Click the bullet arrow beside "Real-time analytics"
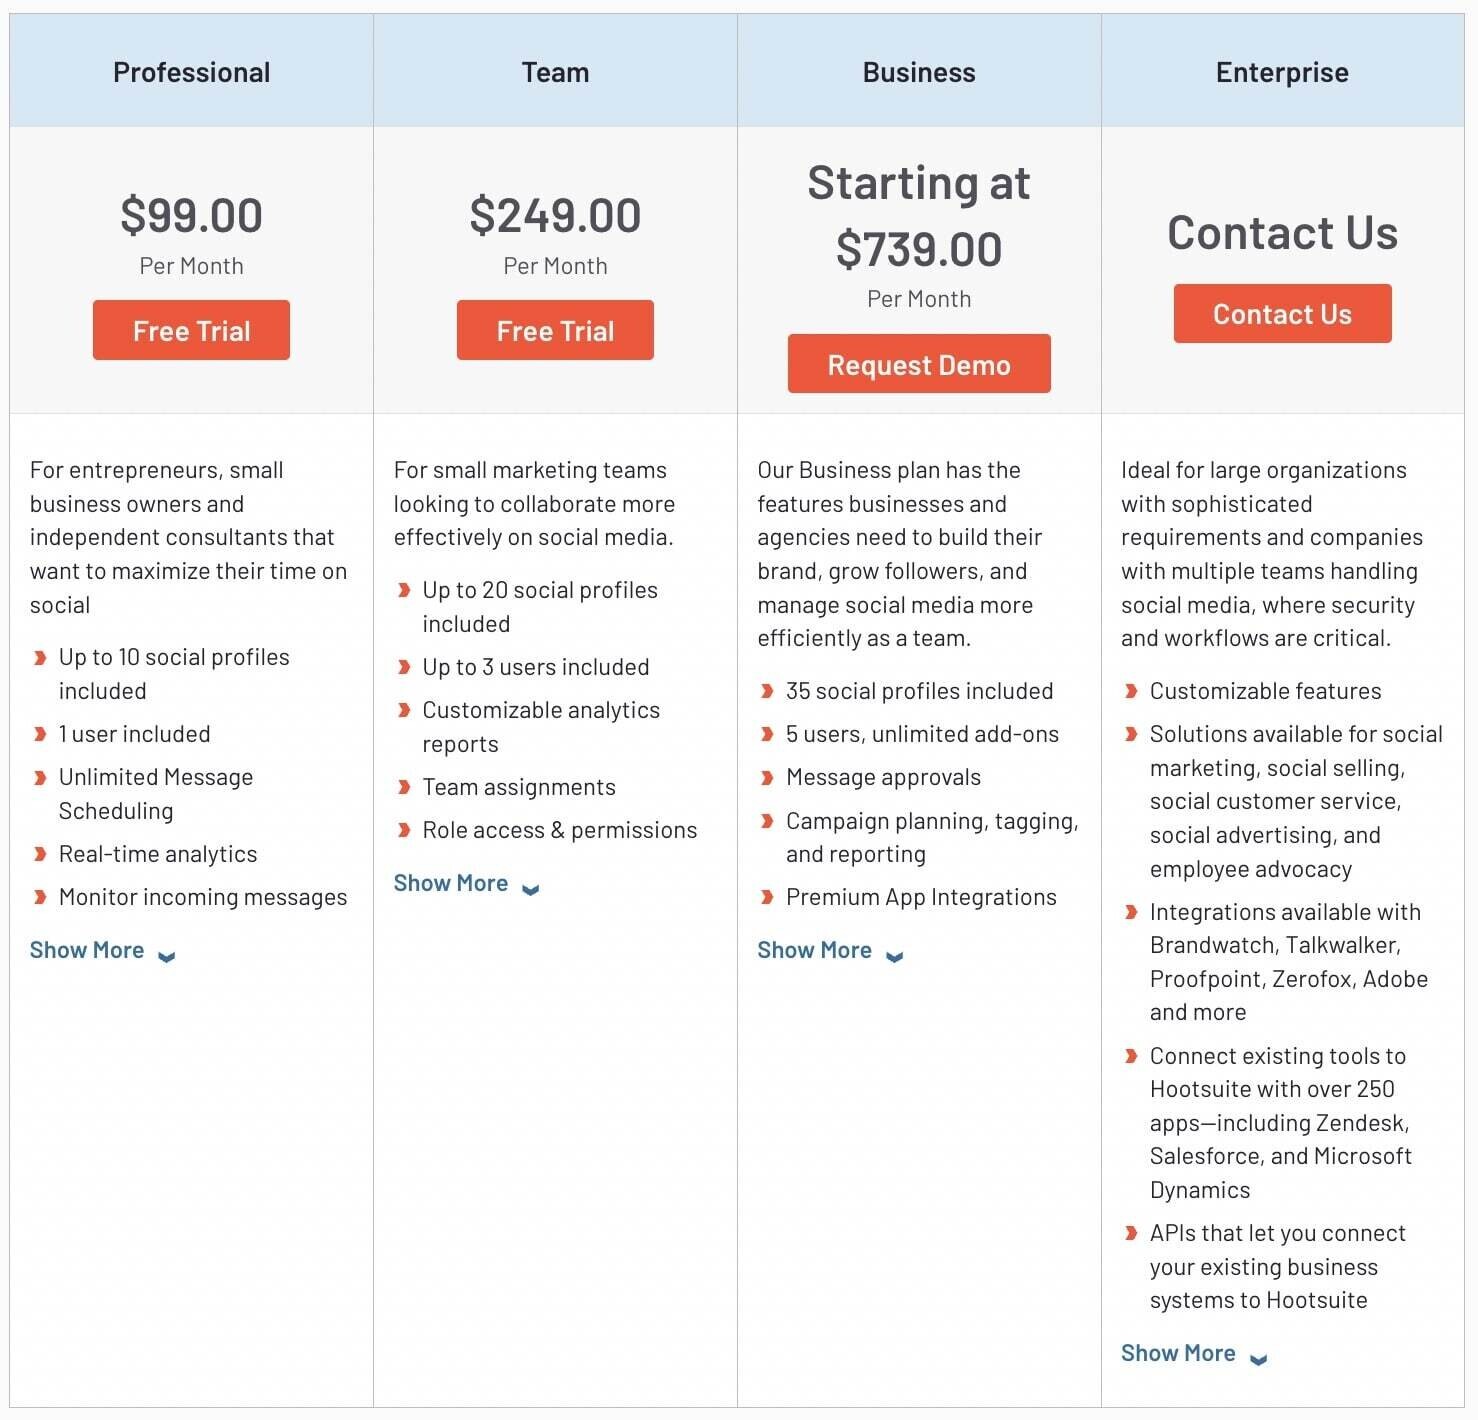Viewport: 1478px width, 1420px height. coord(40,853)
